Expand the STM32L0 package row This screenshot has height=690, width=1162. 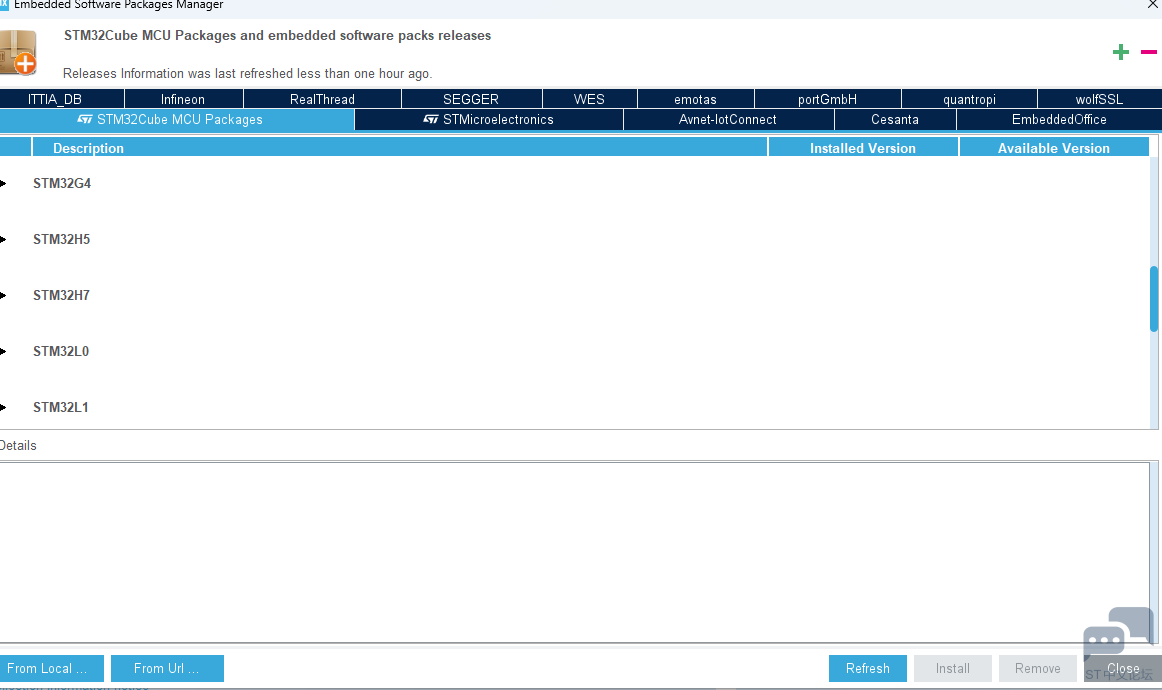point(3,351)
